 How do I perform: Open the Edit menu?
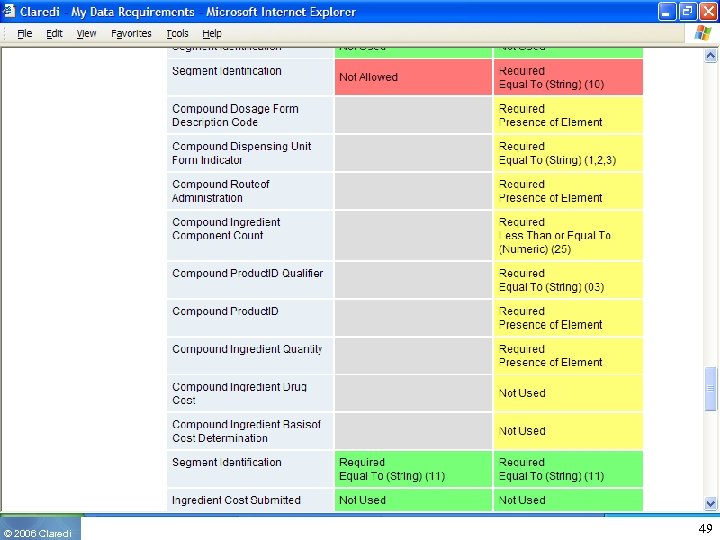click(54, 34)
